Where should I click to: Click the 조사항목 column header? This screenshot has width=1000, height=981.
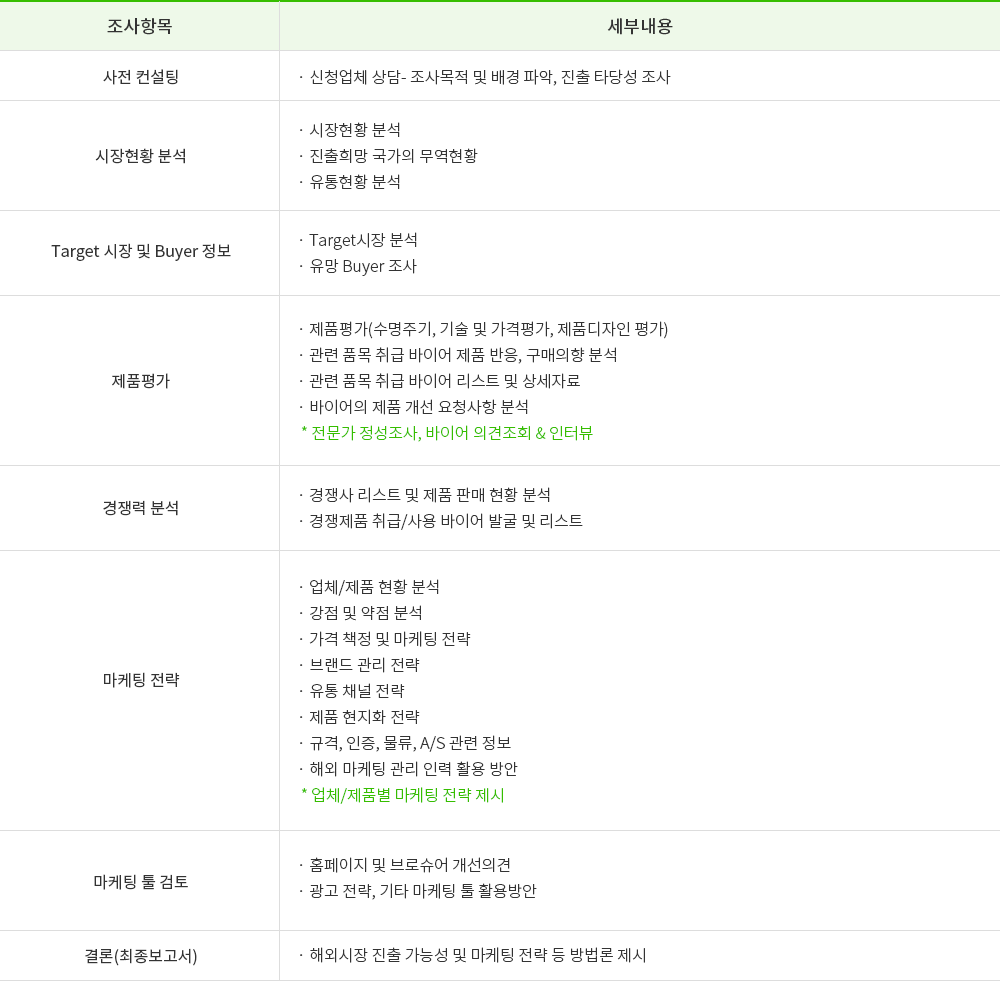(x=140, y=26)
